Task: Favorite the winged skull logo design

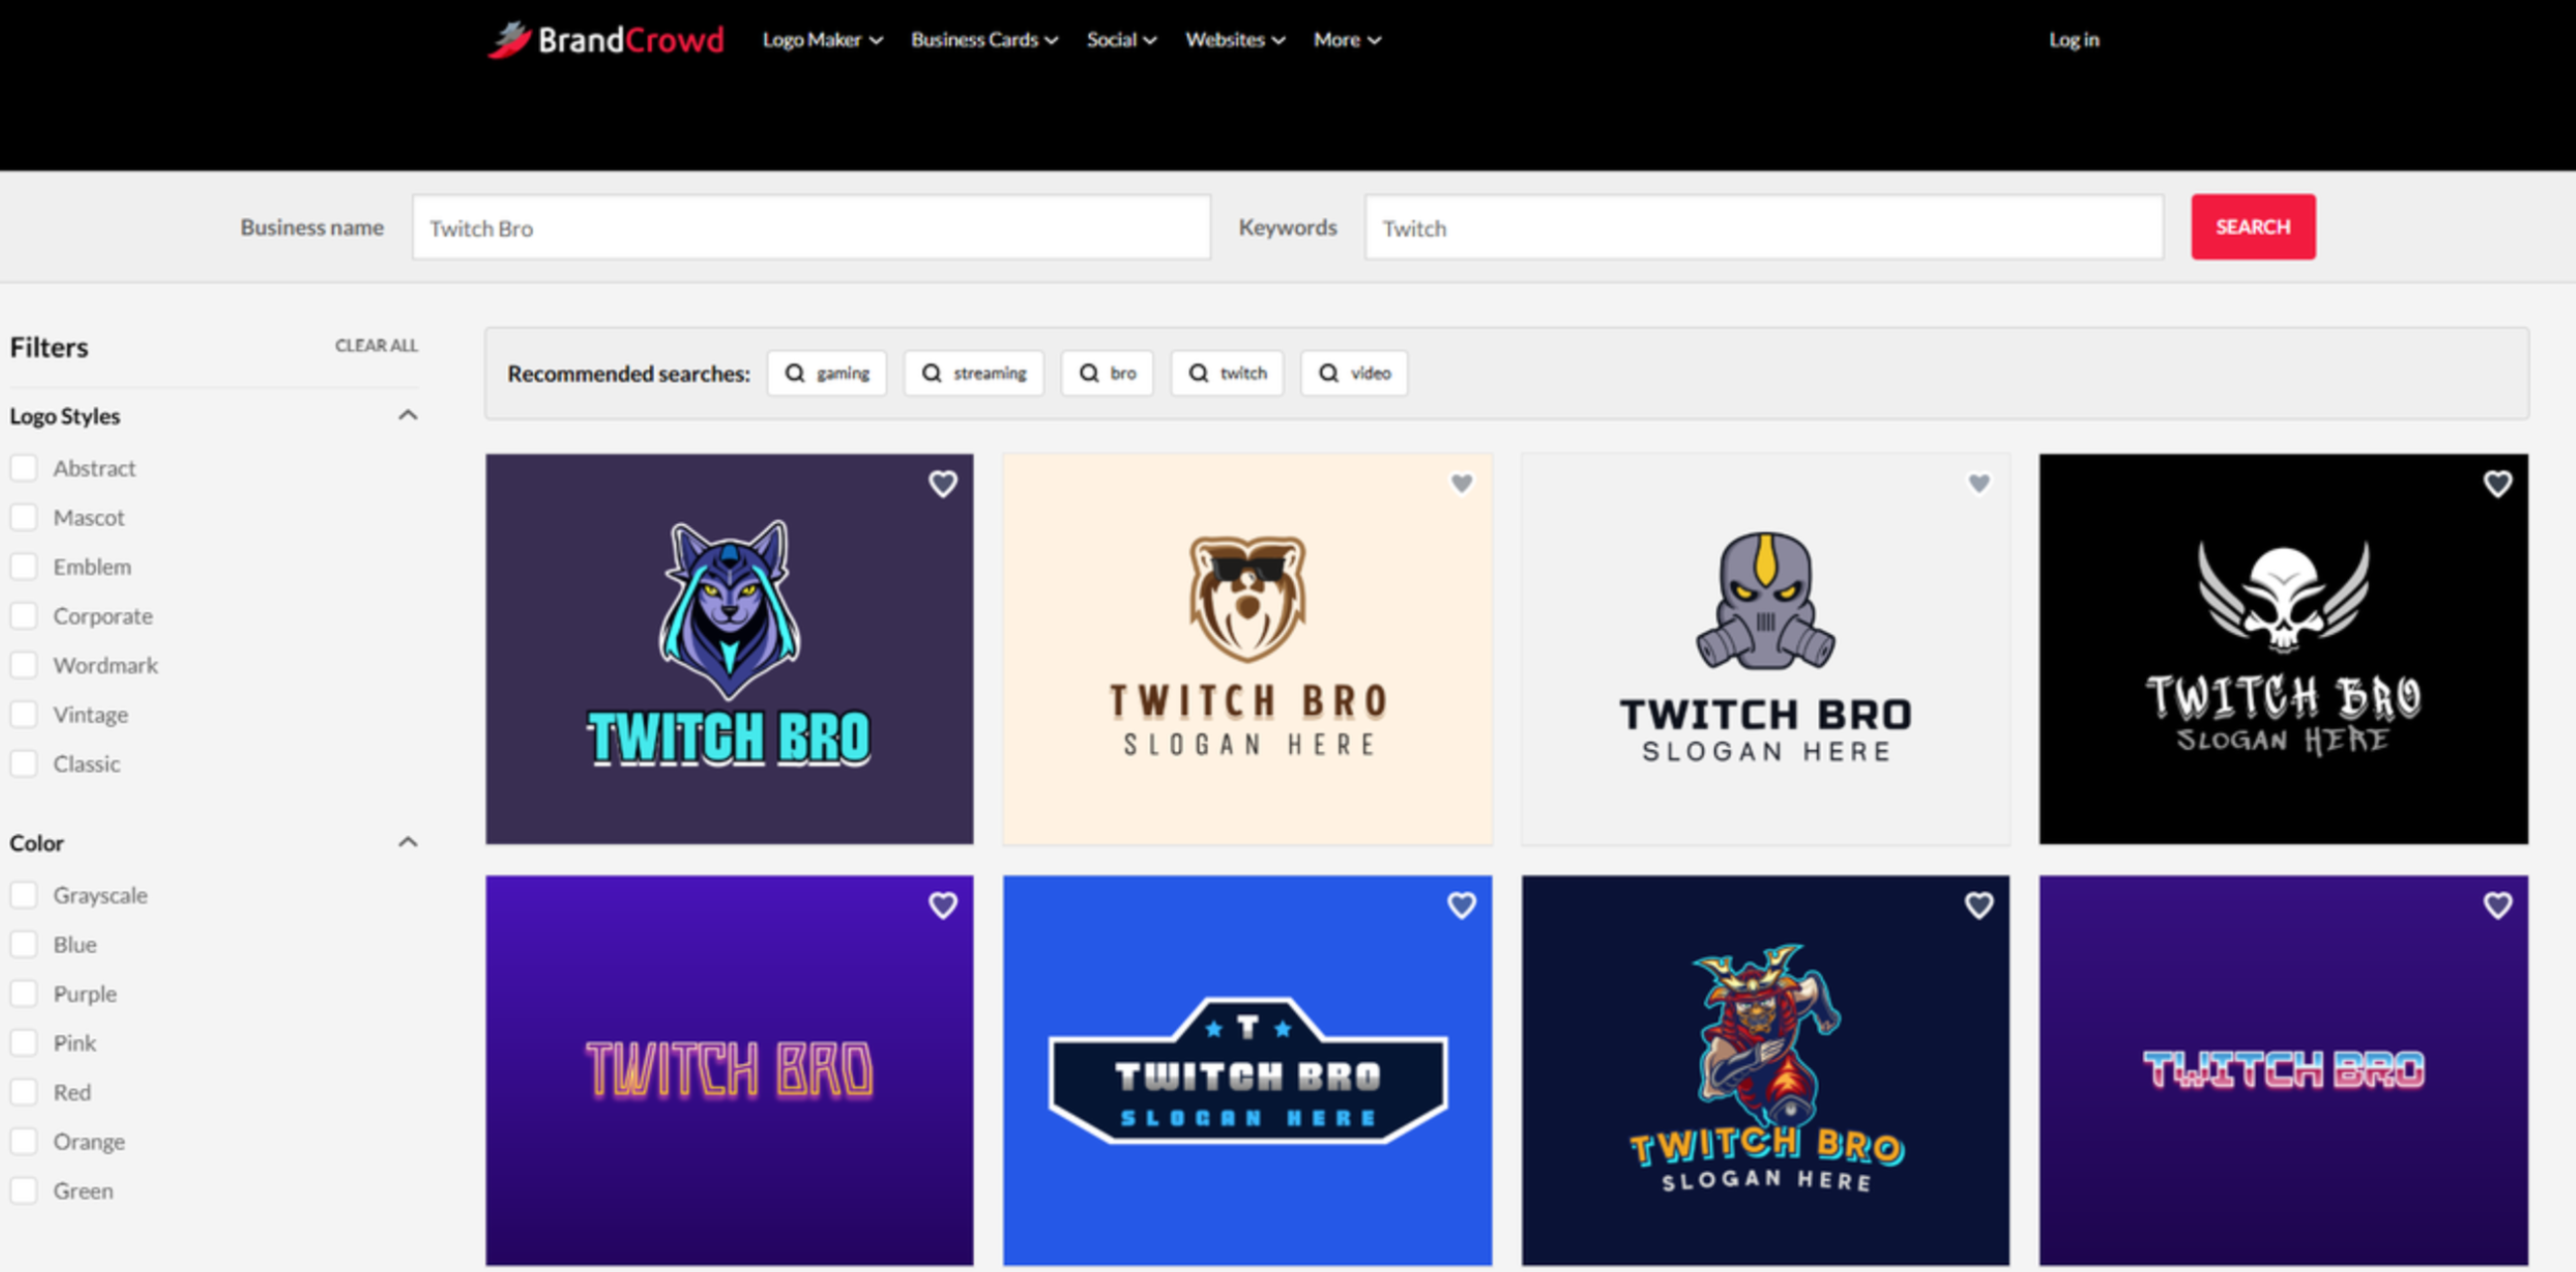Action: (2497, 484)
